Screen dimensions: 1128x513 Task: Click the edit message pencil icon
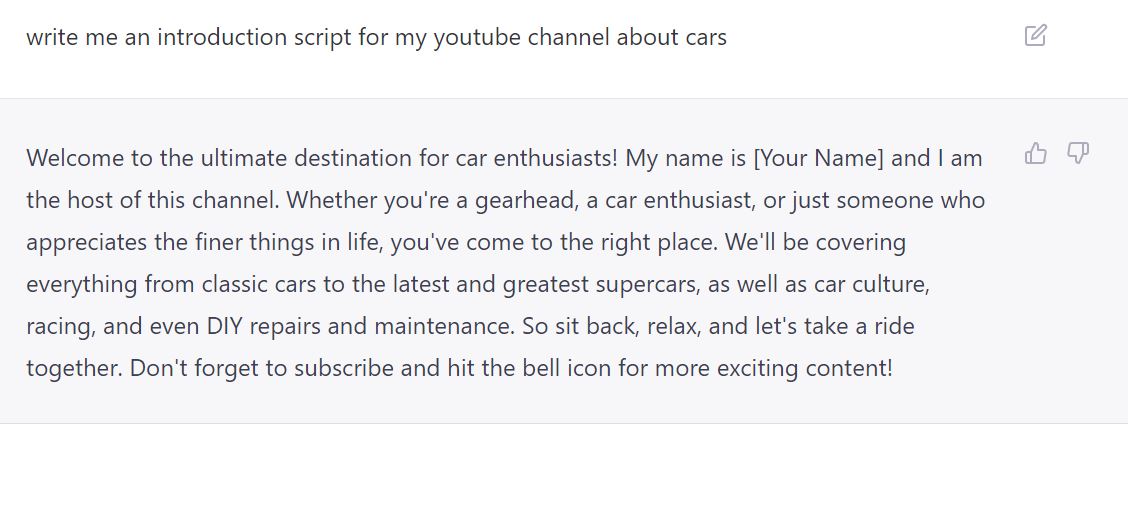1036,36
